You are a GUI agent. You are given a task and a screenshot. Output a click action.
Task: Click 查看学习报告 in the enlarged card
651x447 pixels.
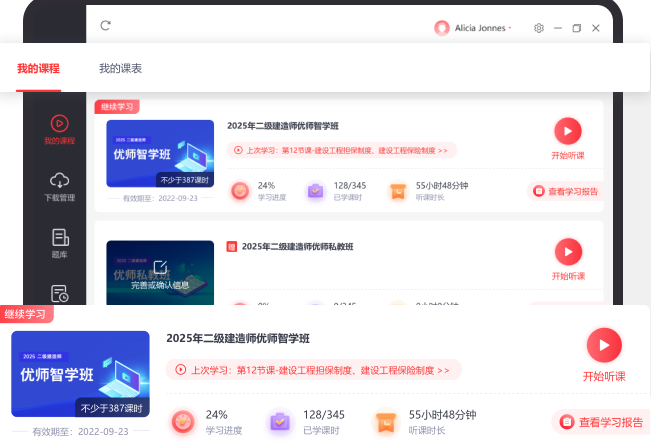point(601,422)
